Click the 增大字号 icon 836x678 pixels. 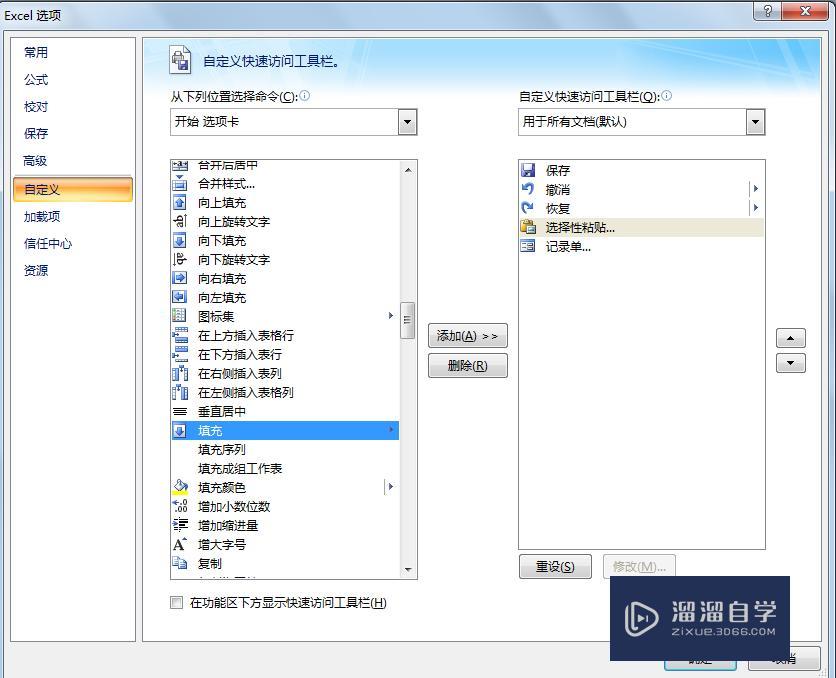(x=180, y=544)
